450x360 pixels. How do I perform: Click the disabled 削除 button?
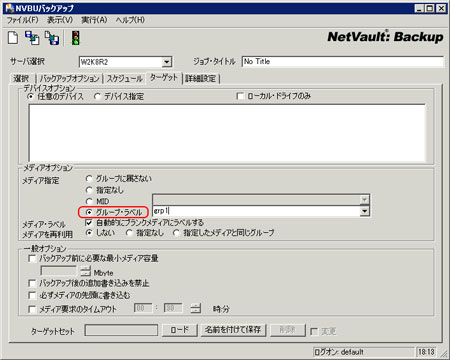point(287,330)
